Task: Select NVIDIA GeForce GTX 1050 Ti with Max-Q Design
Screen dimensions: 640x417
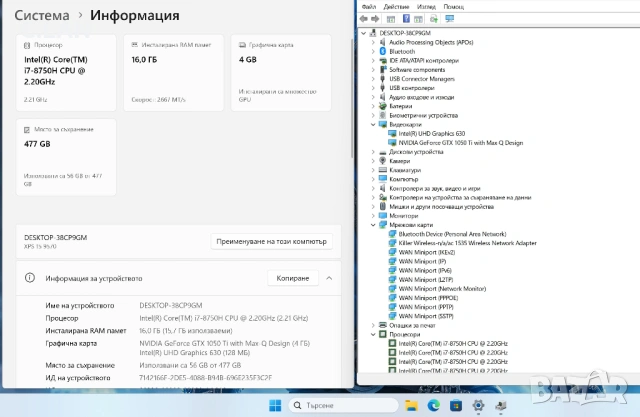Action: pos(460,143)
